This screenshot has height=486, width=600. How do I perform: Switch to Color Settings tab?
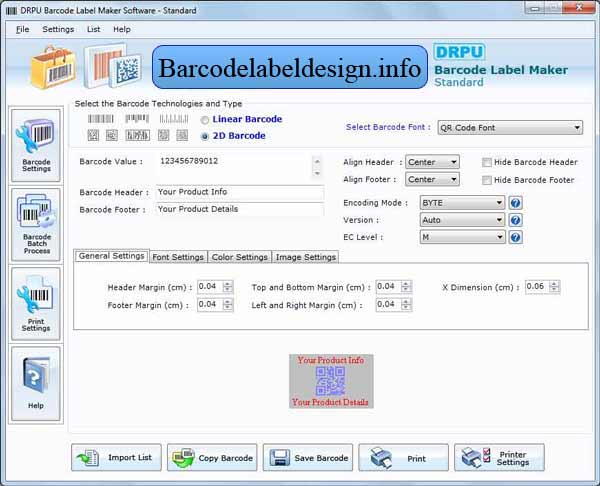(x=240, y=257)
